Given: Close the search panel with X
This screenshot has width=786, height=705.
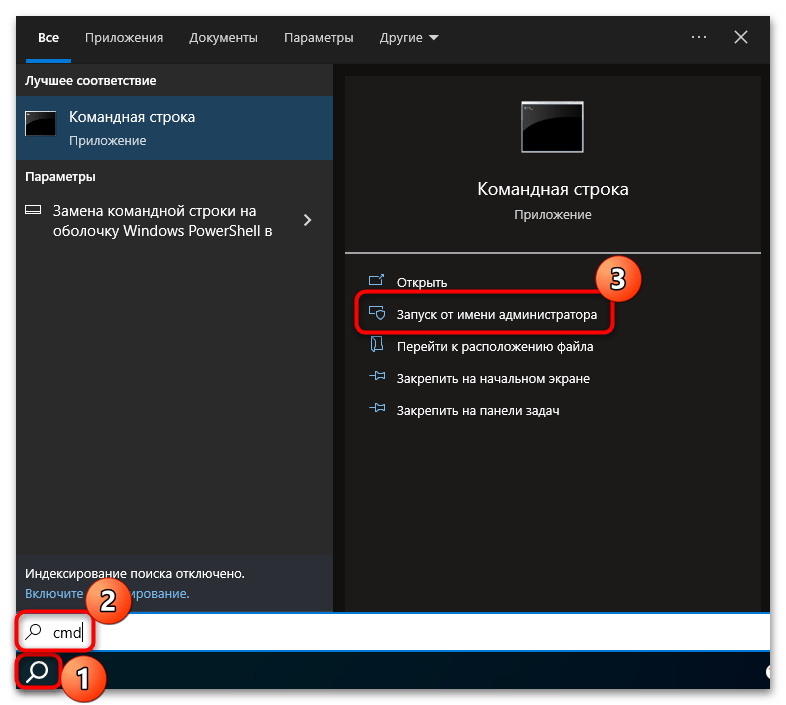Looking at the screenshot, I should click(740, 37).
